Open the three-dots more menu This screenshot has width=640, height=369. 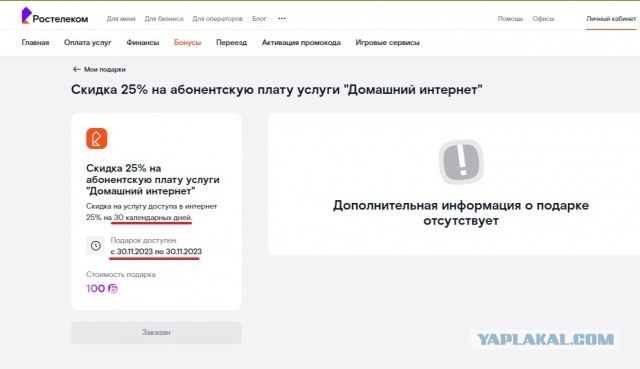point(282,18)
